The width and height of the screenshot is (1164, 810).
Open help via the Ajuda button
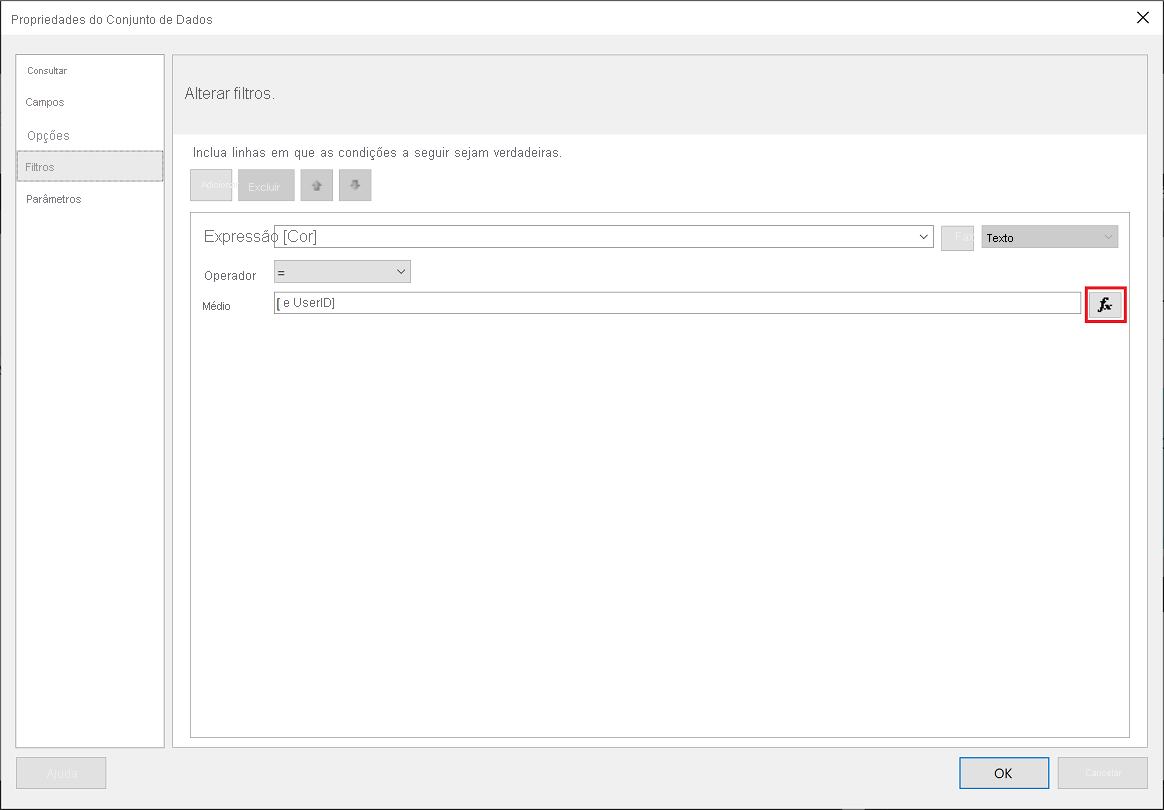(x=61, y=772)
